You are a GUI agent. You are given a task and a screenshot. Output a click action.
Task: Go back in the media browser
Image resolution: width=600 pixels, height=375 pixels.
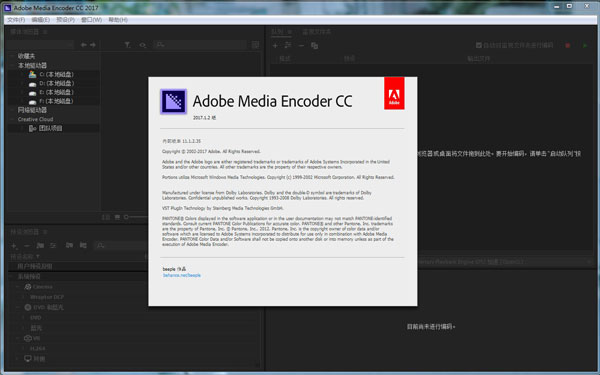coord(84,45)
